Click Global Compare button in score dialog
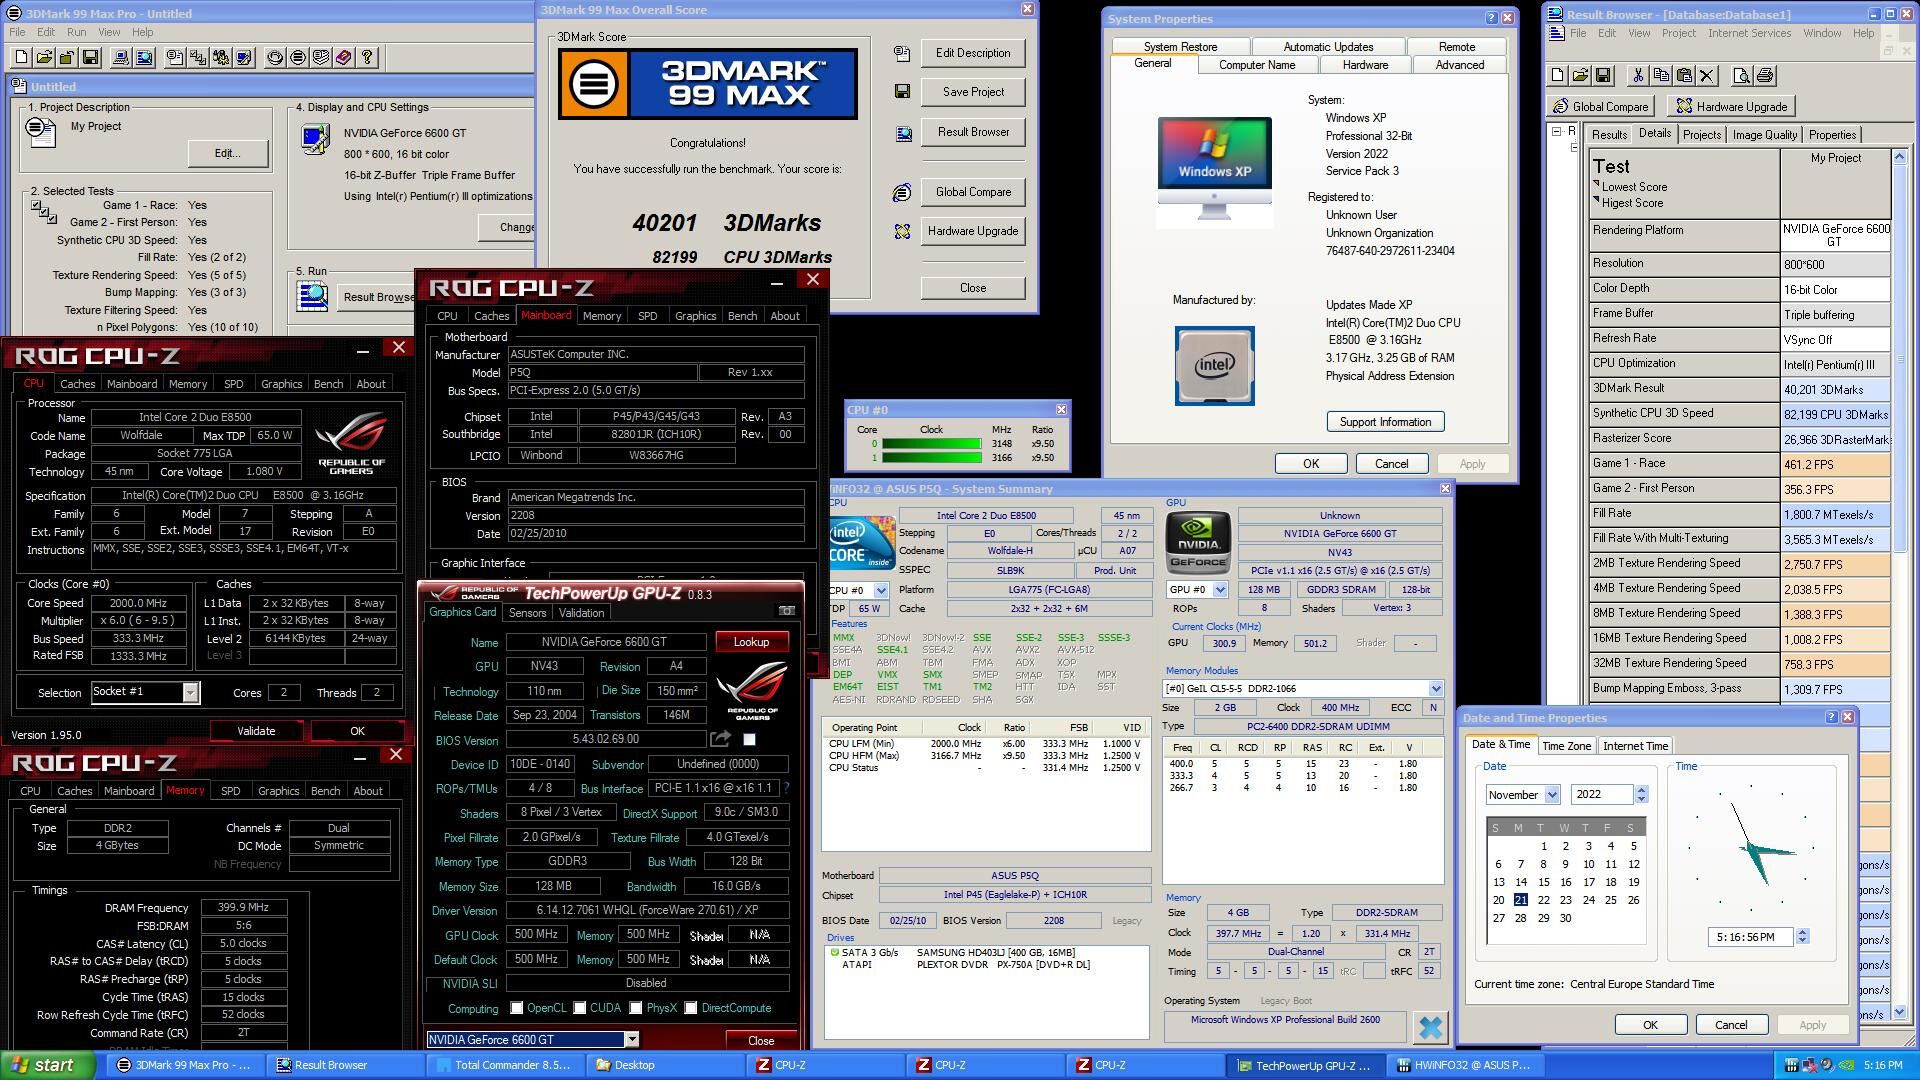 [x=973, y=192]
